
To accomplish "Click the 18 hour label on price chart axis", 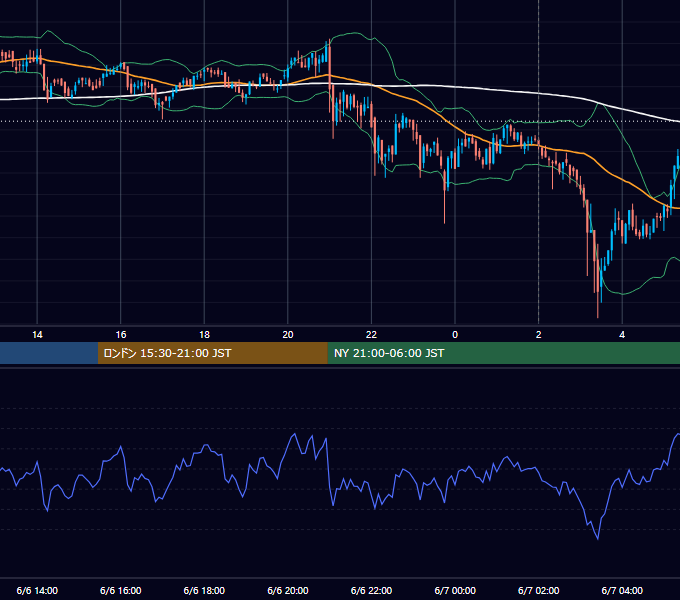I will click(204, 335).
